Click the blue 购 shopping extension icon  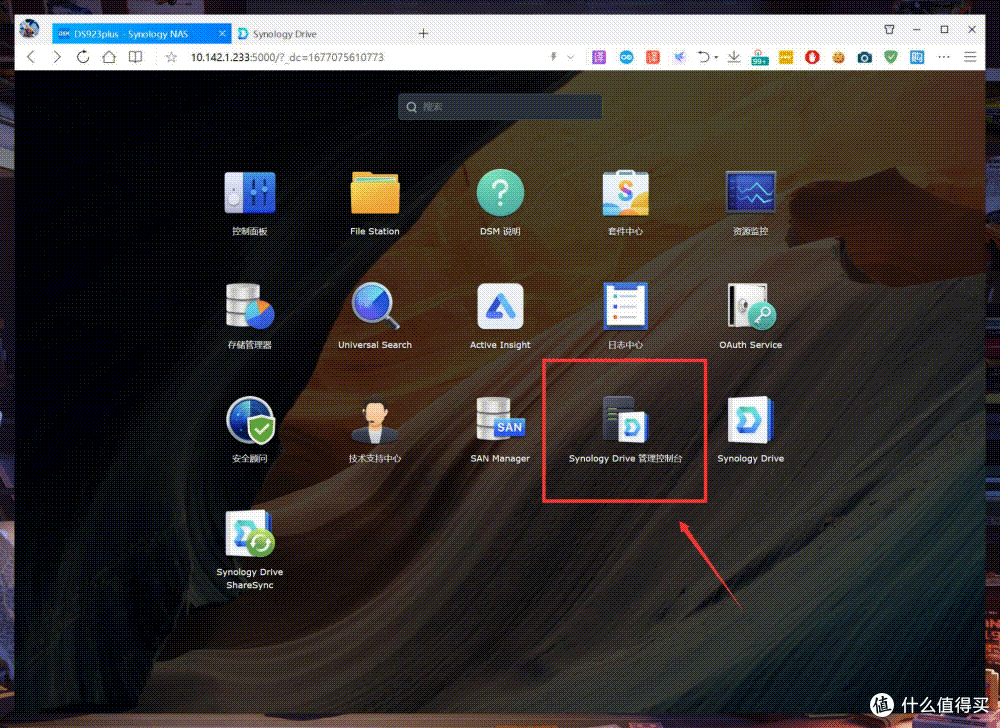[x=917, y=57]
